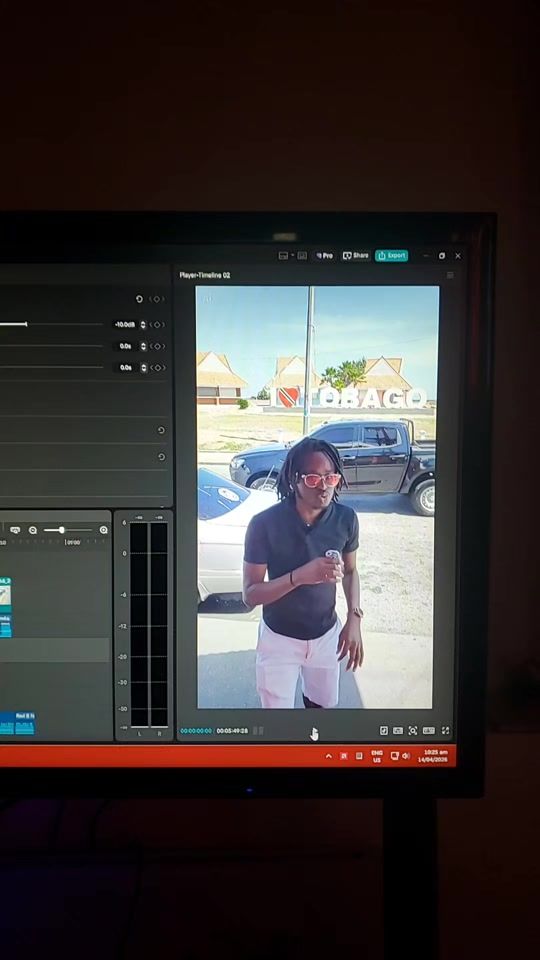The width and height of the screenshot is (540, 960).
Task: Click the stepper of the second 0.0s field
Action: click(x=143, y=367)
